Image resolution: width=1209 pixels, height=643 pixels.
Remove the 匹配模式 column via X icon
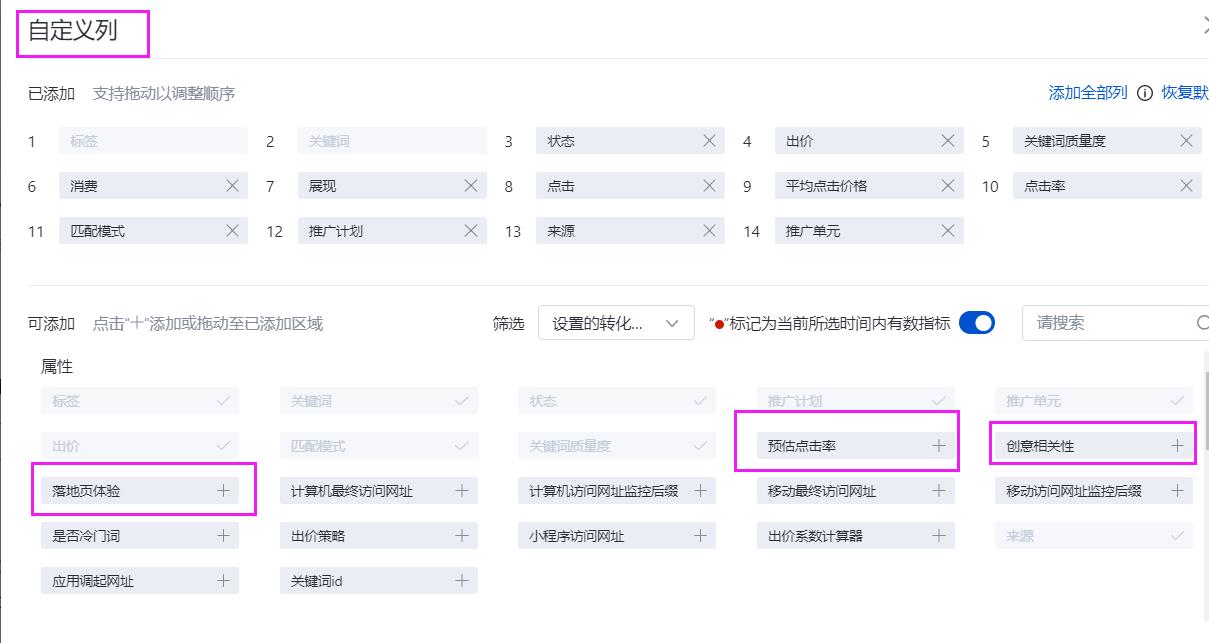(x=232, y=231)
